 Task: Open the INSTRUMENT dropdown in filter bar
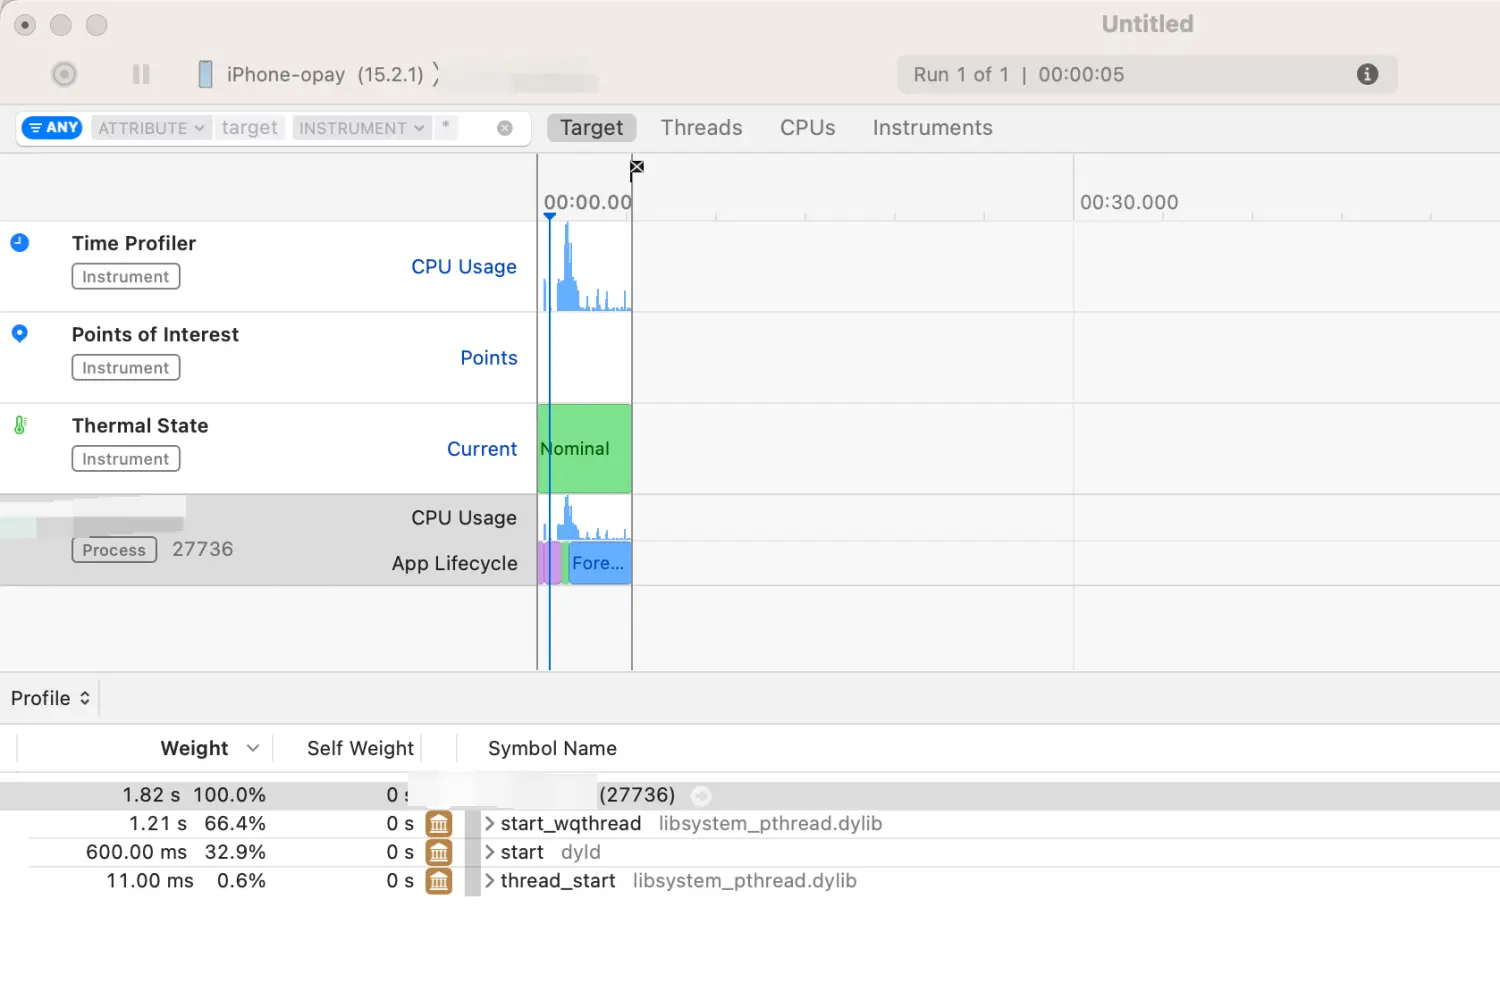361,128
